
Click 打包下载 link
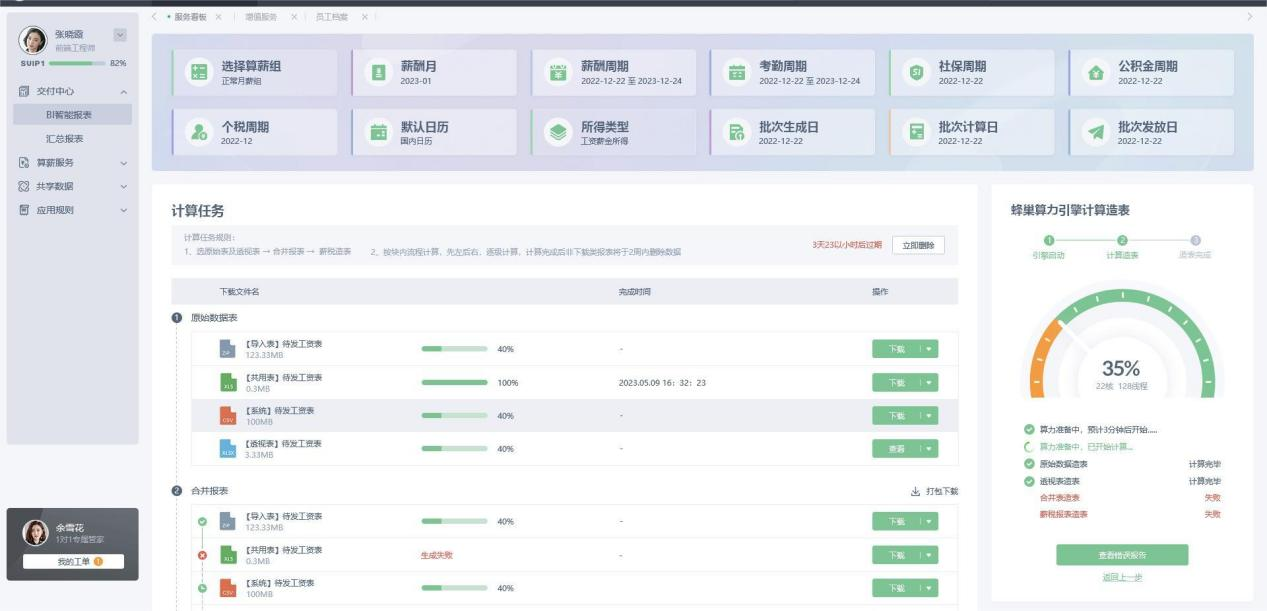point(934,491)
